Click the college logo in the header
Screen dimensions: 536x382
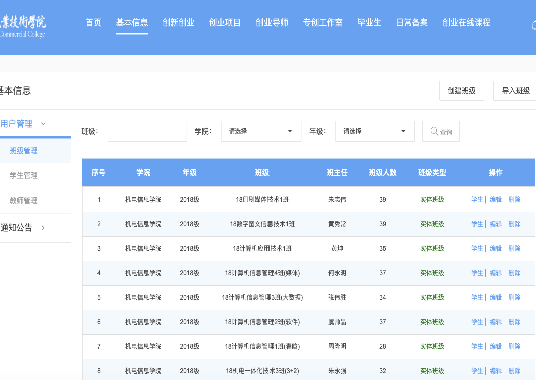click(x=23, y=26)
